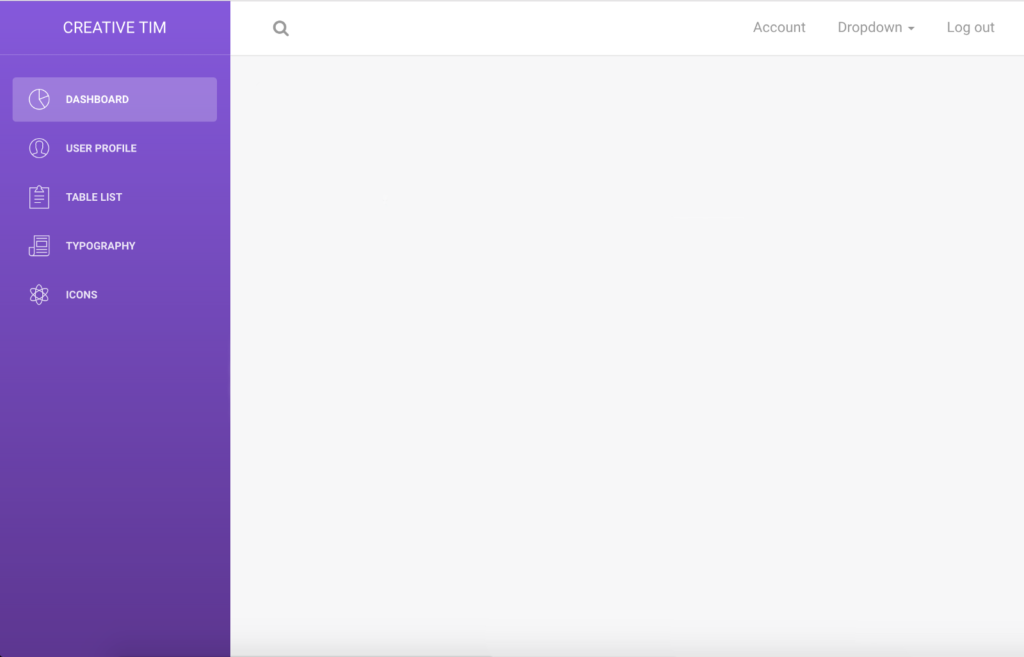The image size is (1024, 657).
Task: Open the Typography text label
Action: [x=100, y=246]
